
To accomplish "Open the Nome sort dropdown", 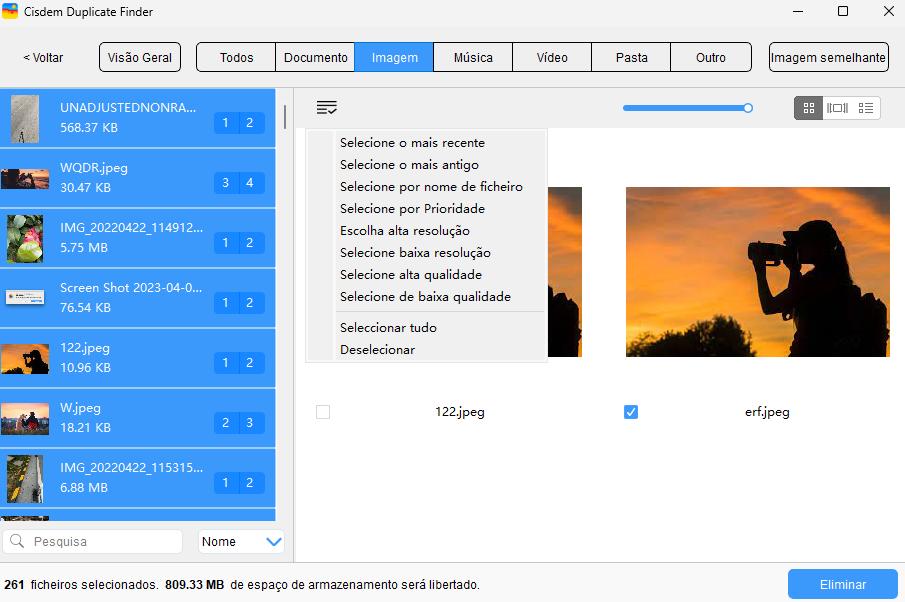I will (240, 541).
